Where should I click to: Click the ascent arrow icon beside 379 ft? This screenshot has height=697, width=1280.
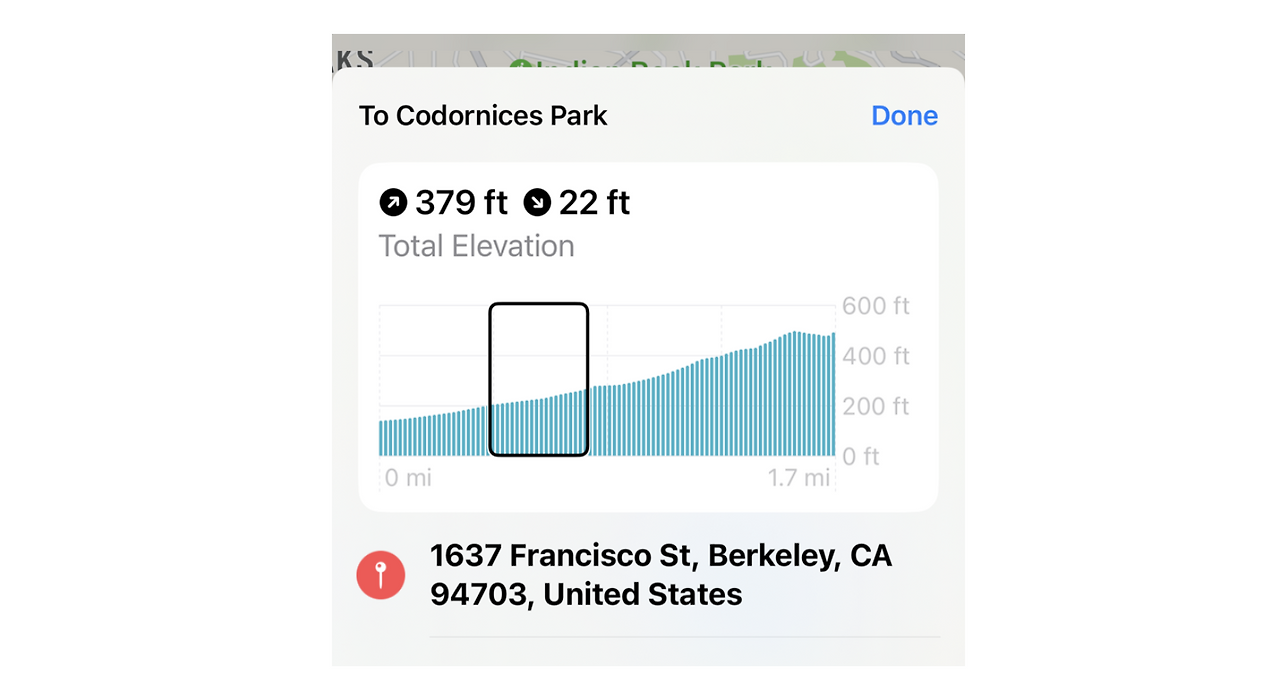pyautogui.click(x=394, y=204)
